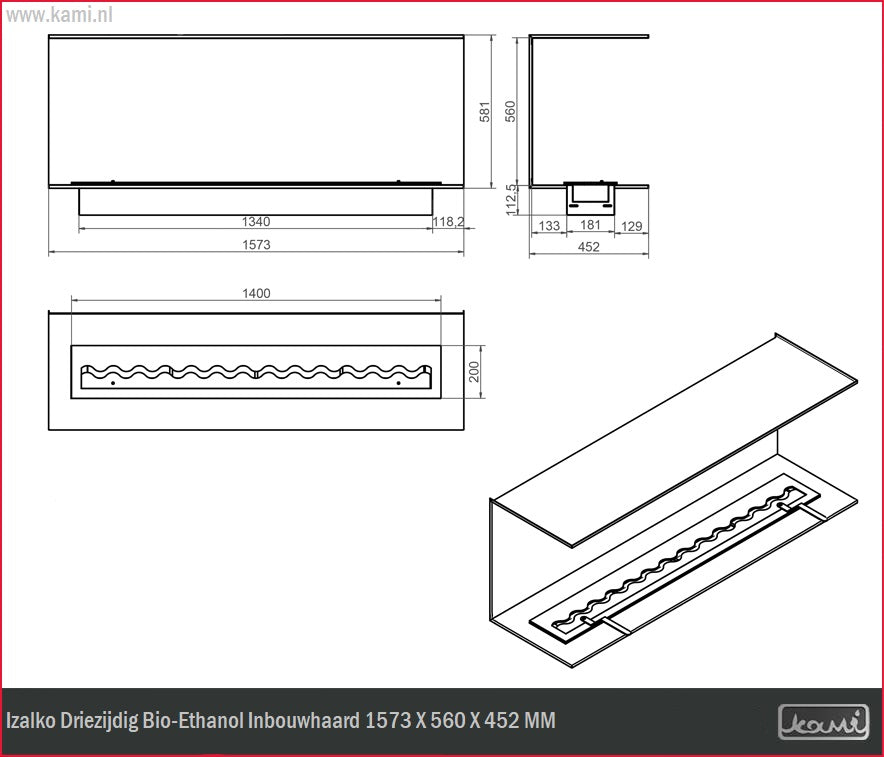Click the 129 dimension in side view
The height and width of the screenshot is (757, 884).
click(630, 227)
